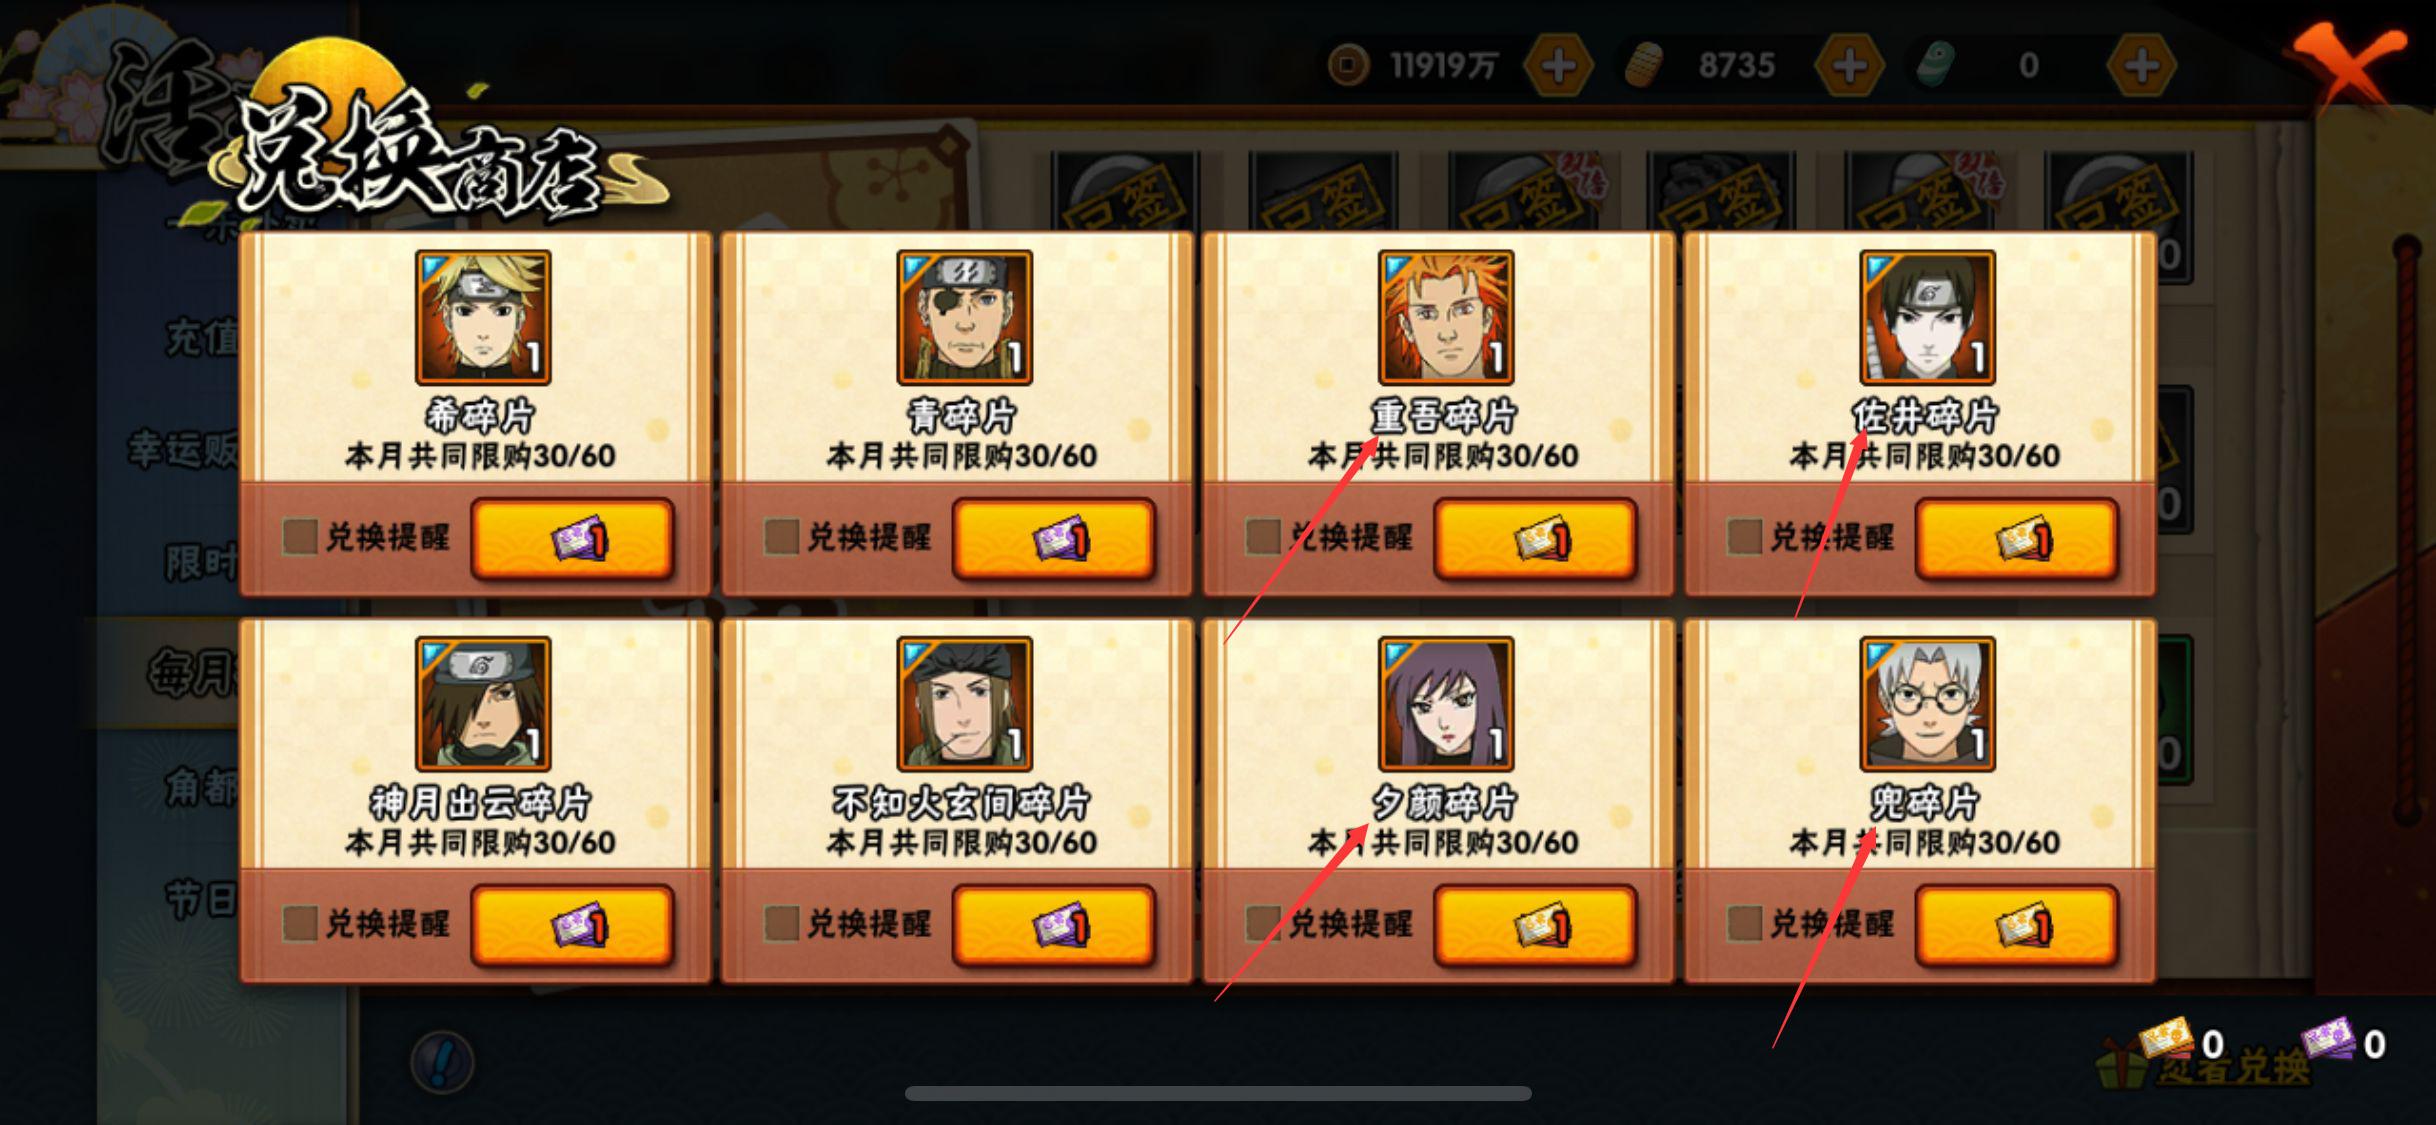This screenshot has width=2436, height=1125.
Task: Select the 重吾碎片 character icon
Action: 1446,317
